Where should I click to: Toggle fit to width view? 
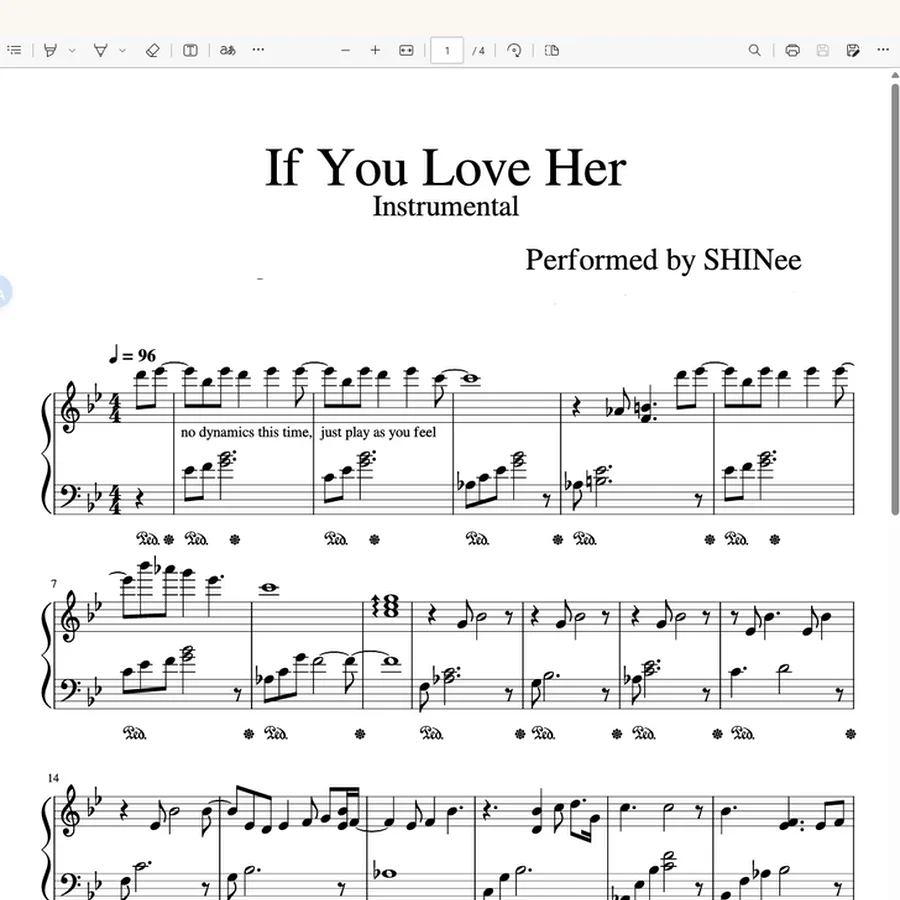pos(406,51)
